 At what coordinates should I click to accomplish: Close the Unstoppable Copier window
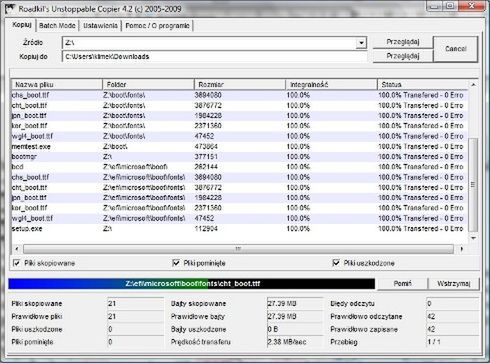pyautogui.click(x=471, y=6)
